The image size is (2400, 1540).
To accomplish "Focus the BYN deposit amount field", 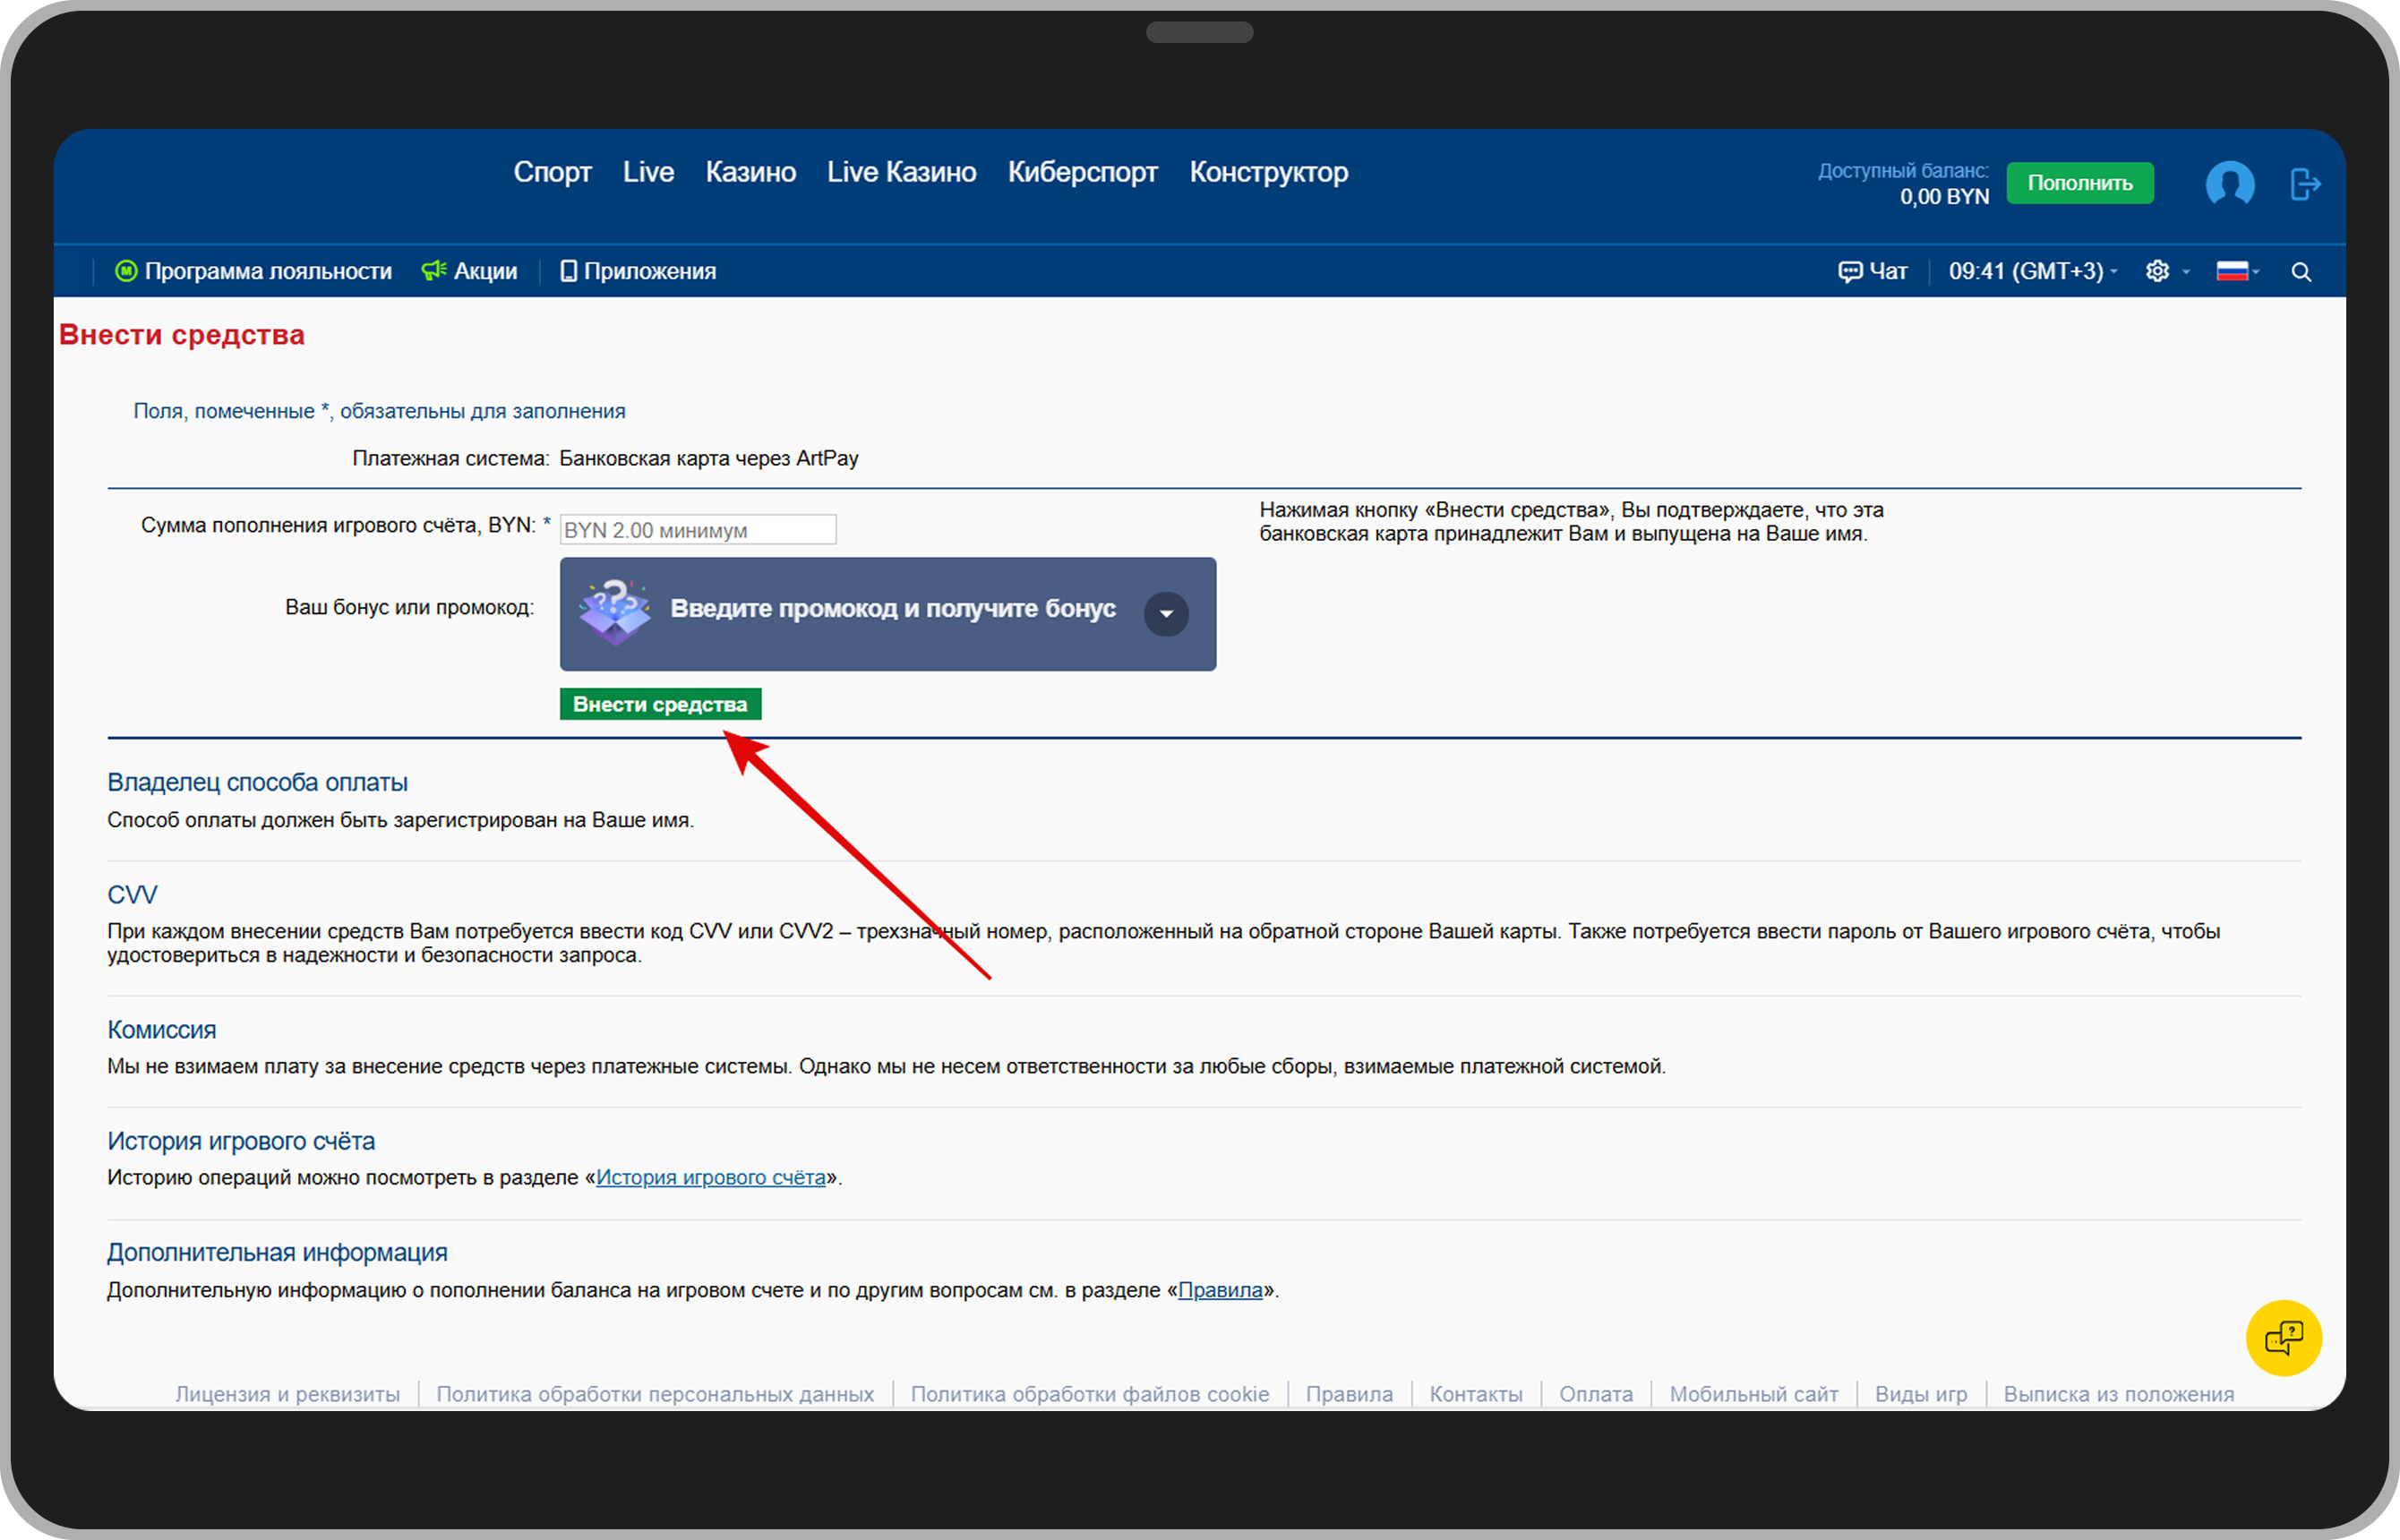I will click(x=697, y=530).
